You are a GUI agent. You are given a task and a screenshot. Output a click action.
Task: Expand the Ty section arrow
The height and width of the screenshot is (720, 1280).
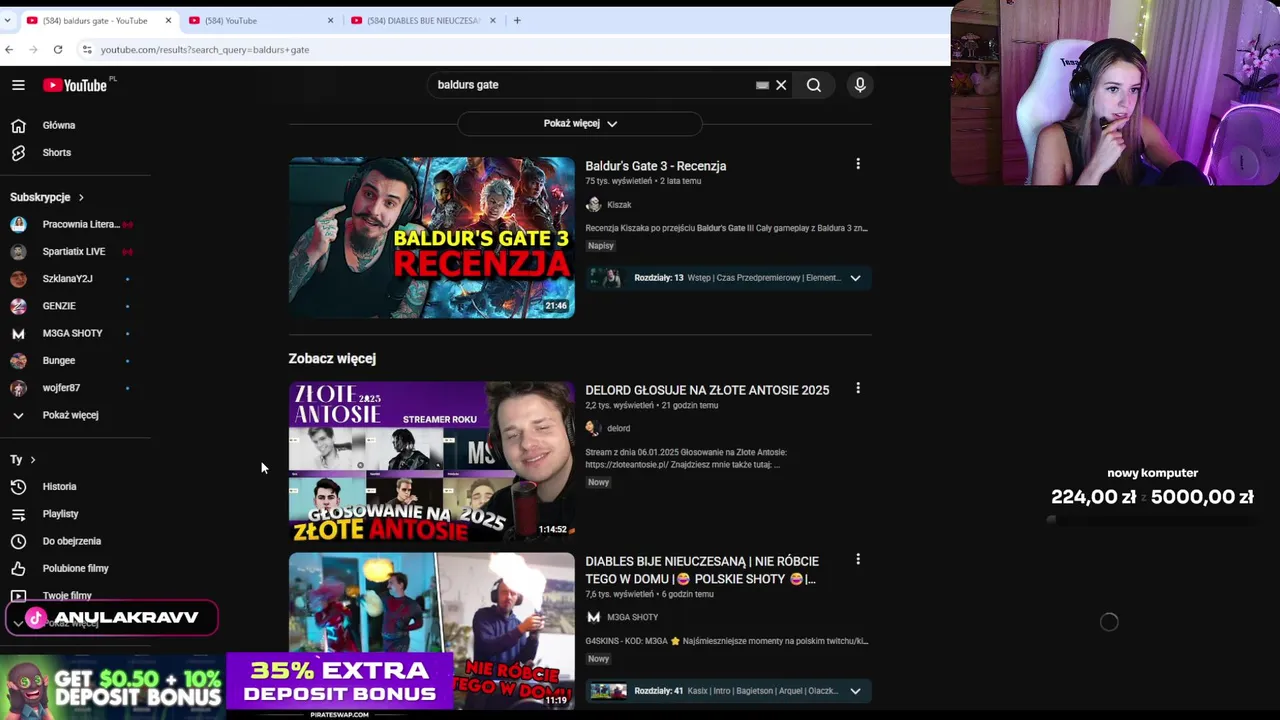[x=33, y=459]
